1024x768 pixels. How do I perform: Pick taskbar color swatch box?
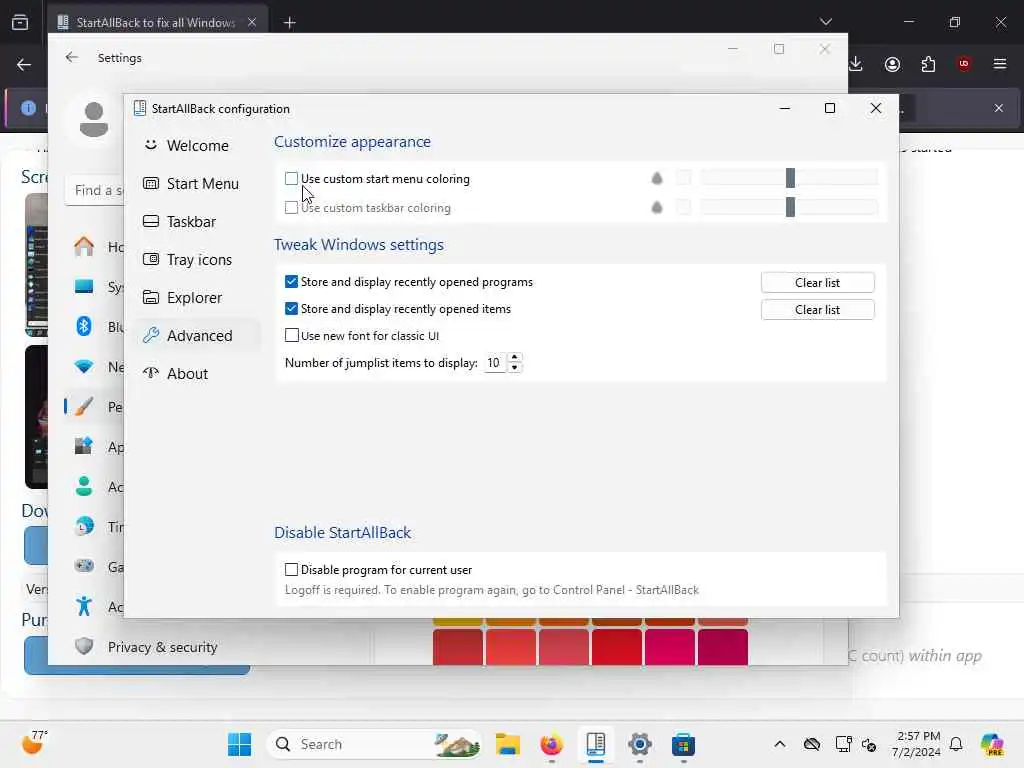click(x=684, y=207)
